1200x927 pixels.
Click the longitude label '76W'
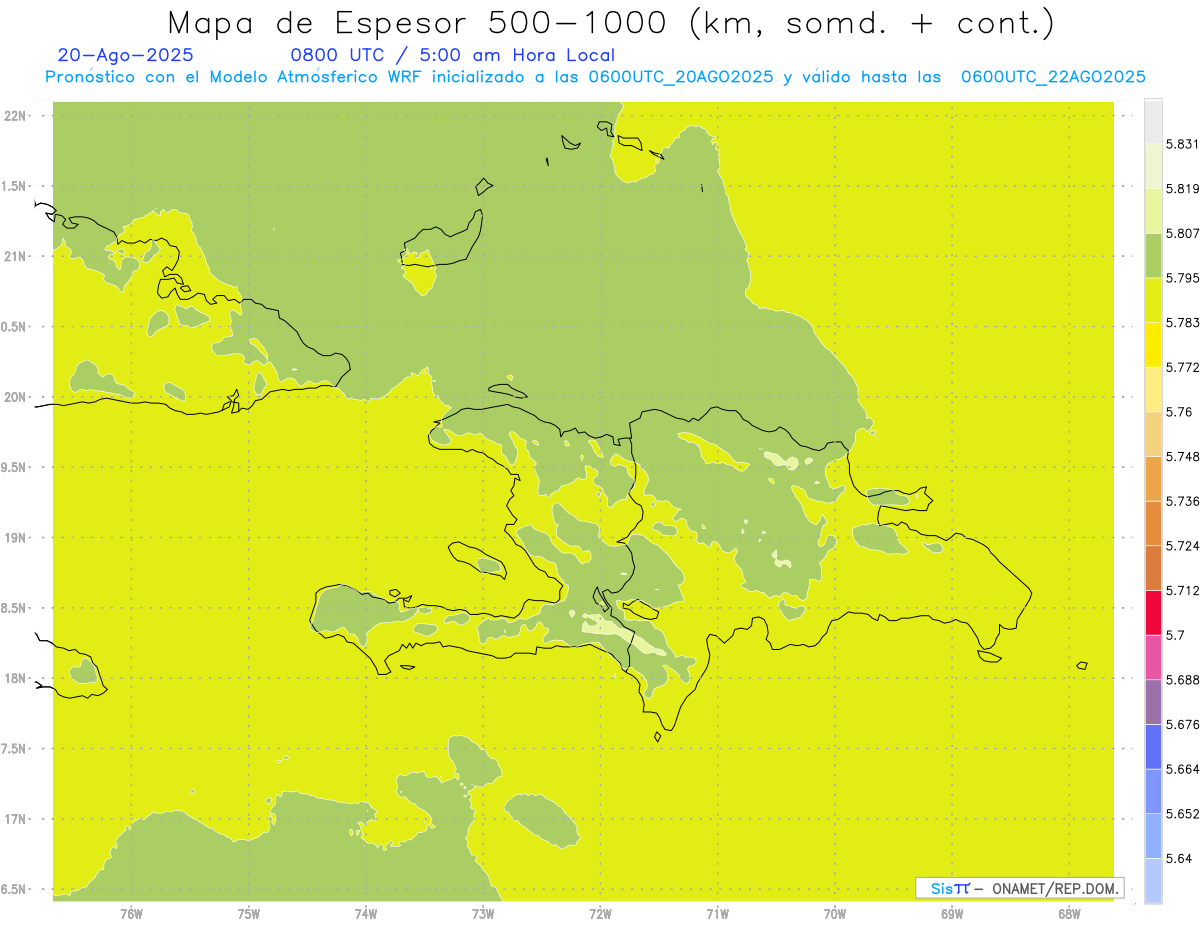pos(131,914)
